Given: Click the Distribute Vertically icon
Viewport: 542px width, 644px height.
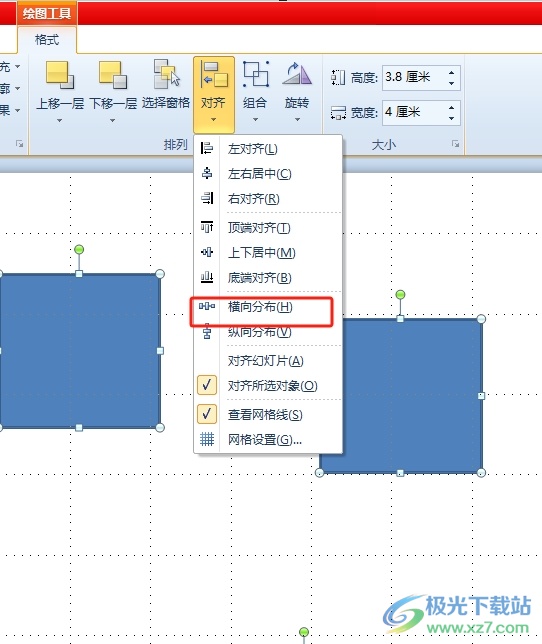Looking at the screenshot, I should (207, 331).
